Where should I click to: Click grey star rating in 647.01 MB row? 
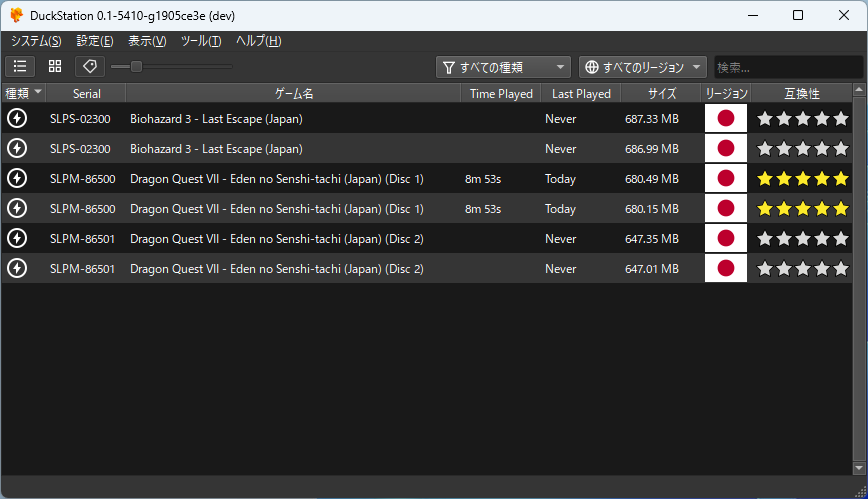tap(802, 267)
